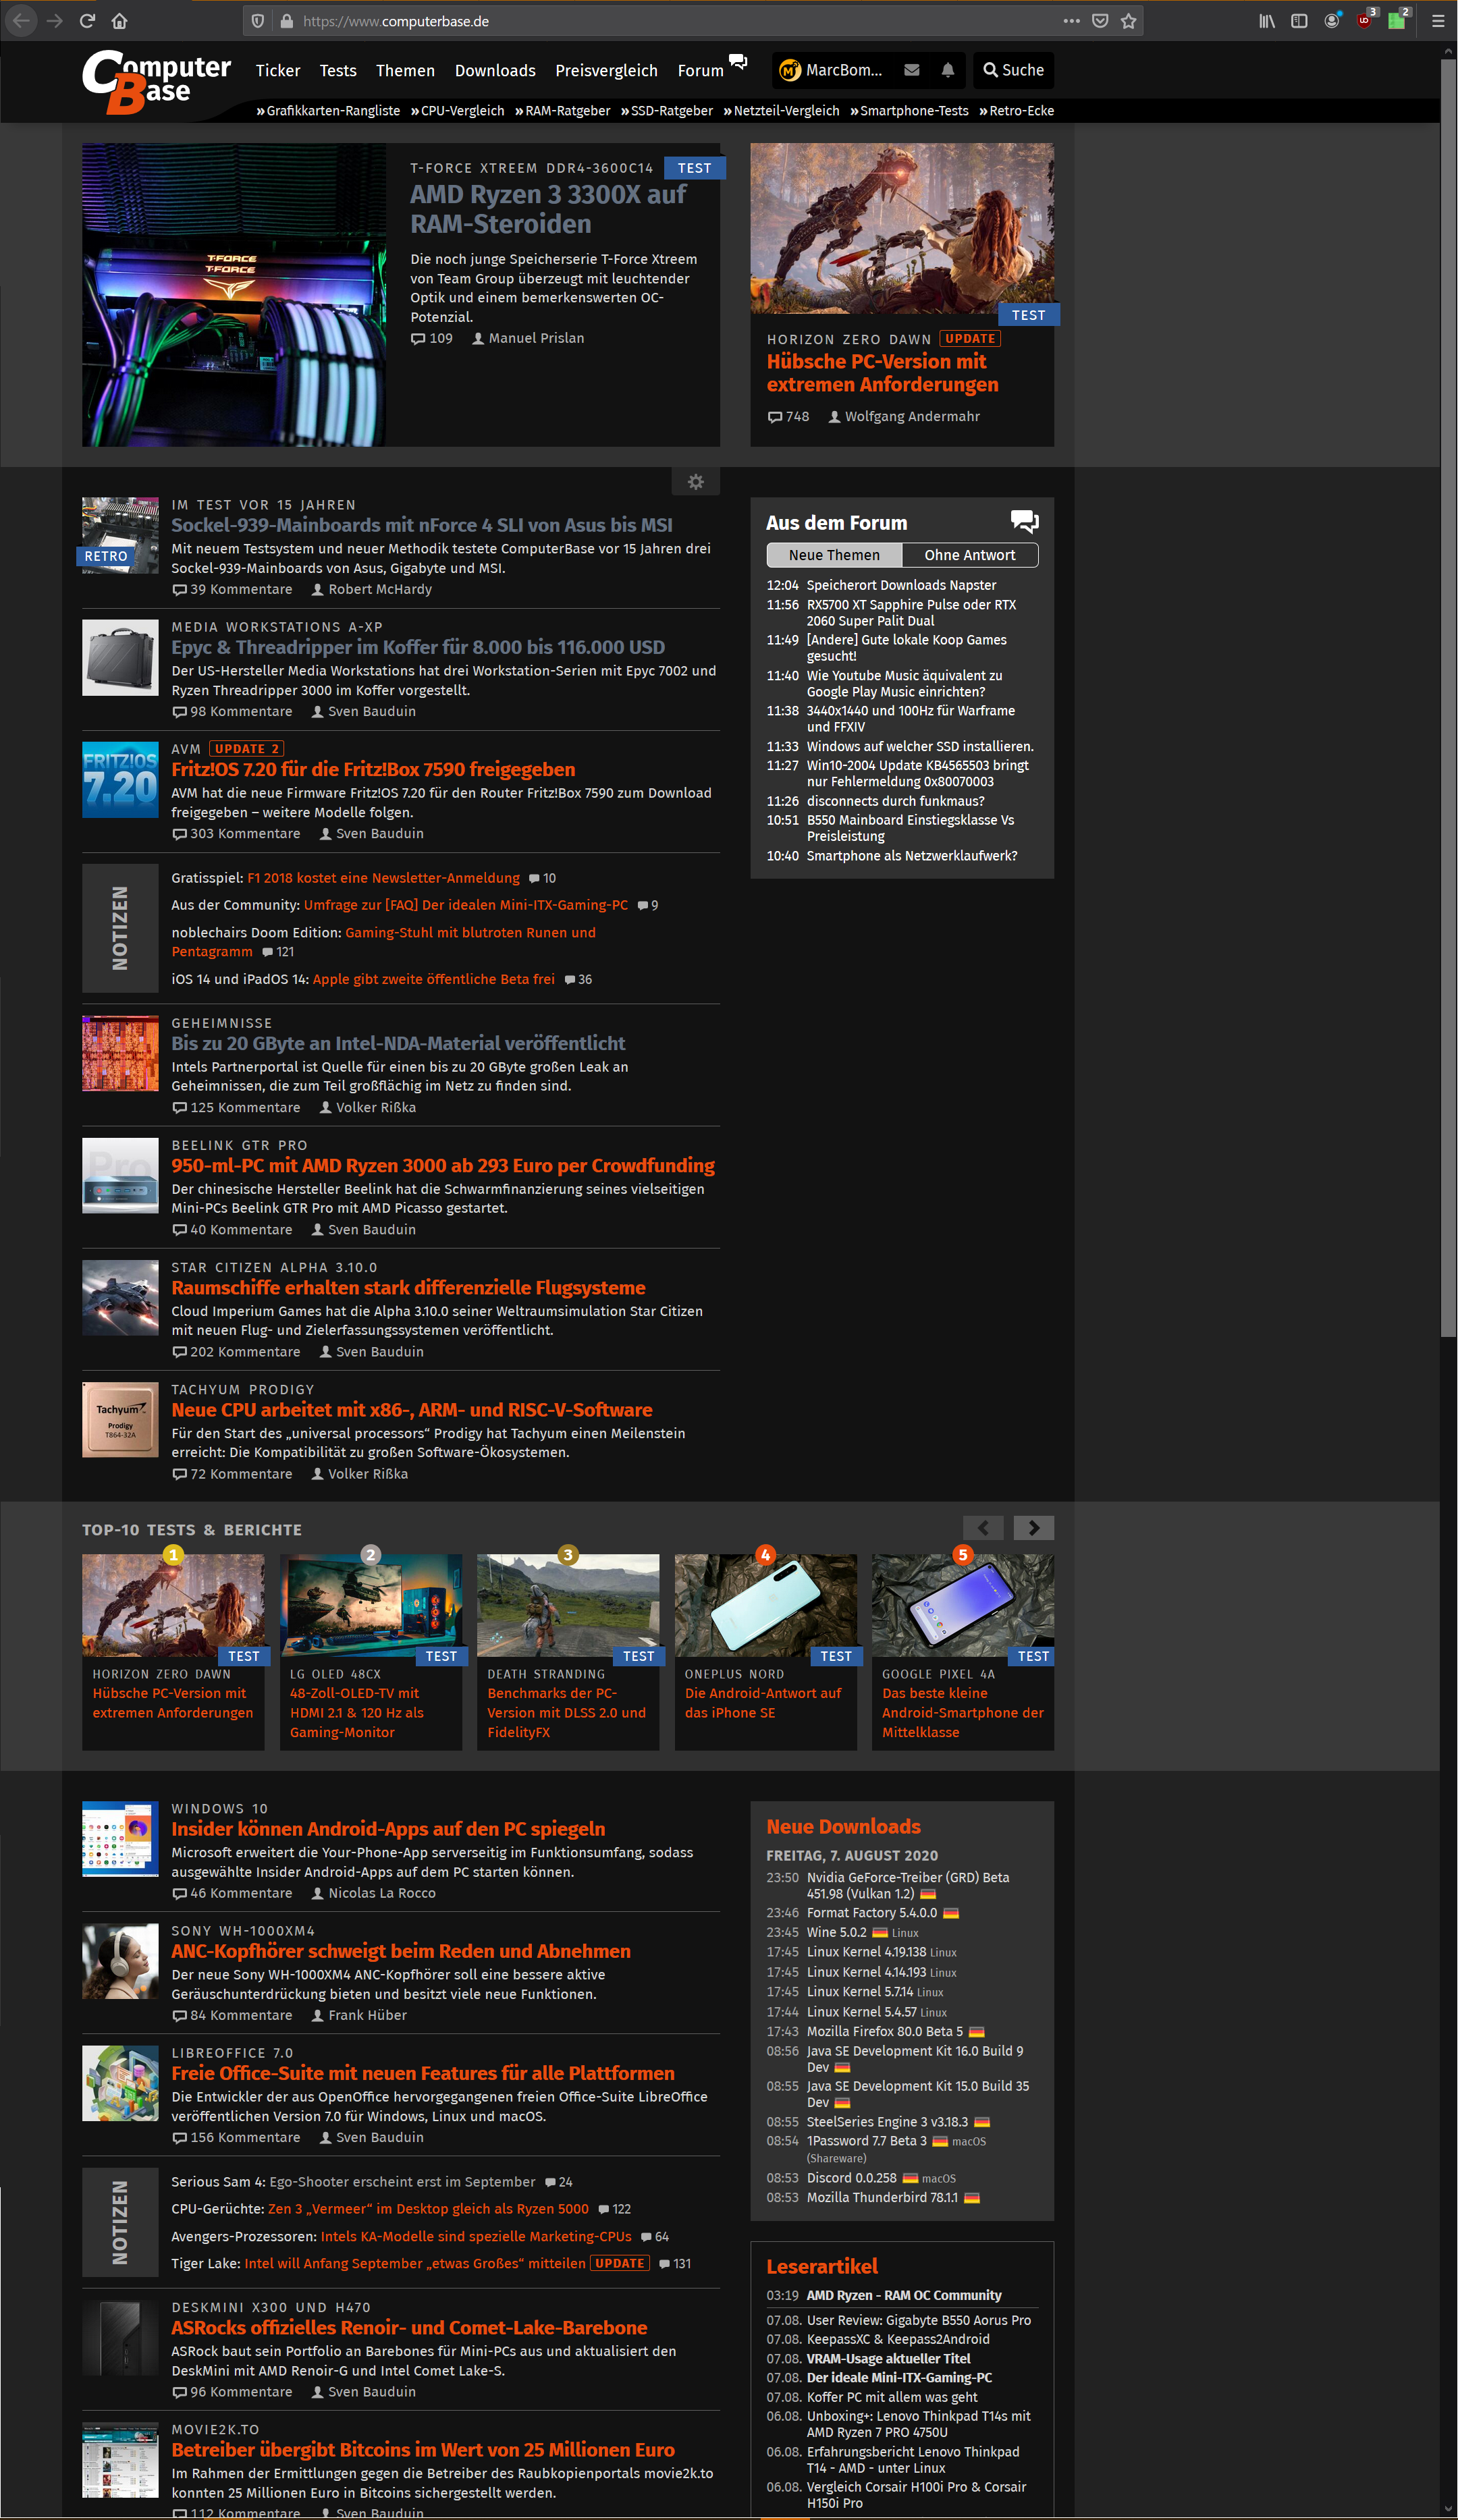Show previous Top-10 tests slide
Image resolution: width=1458 pixels, height=2520 pixels.
tap(983, 1527)
